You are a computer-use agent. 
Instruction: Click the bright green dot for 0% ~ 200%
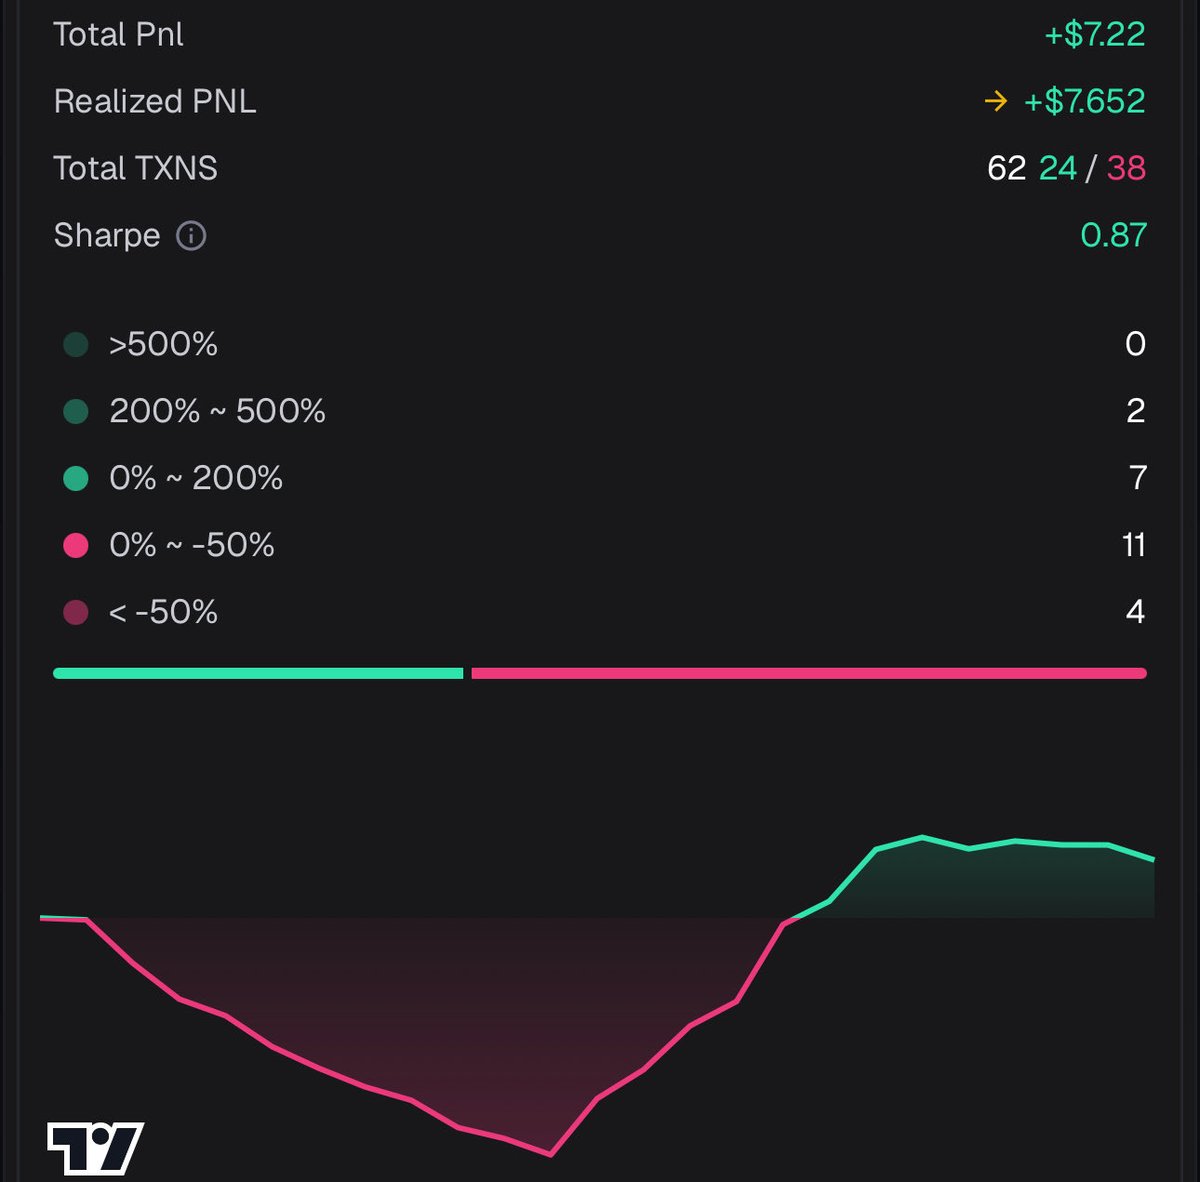pos(76,479)
